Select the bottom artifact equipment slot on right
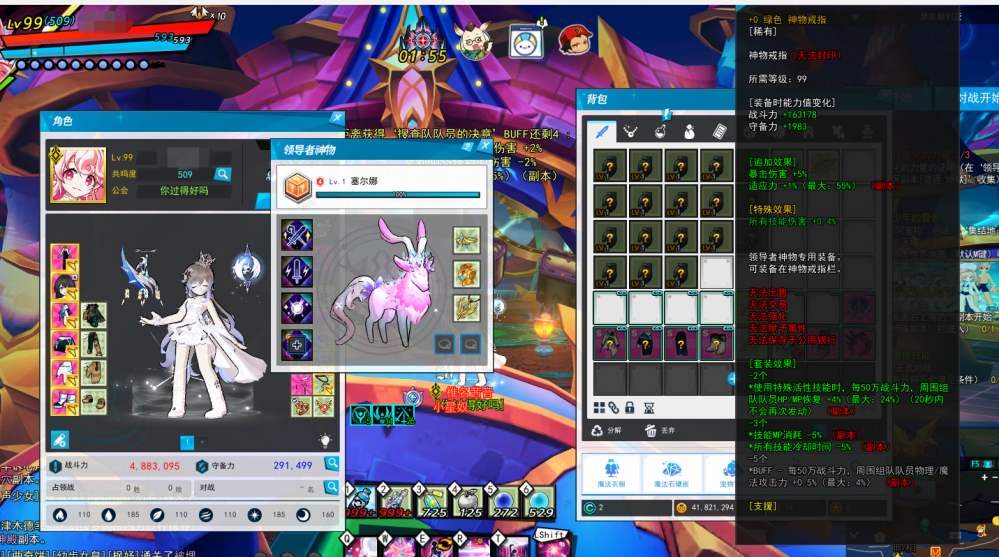 pyautogui.click(x=466, y=308)
